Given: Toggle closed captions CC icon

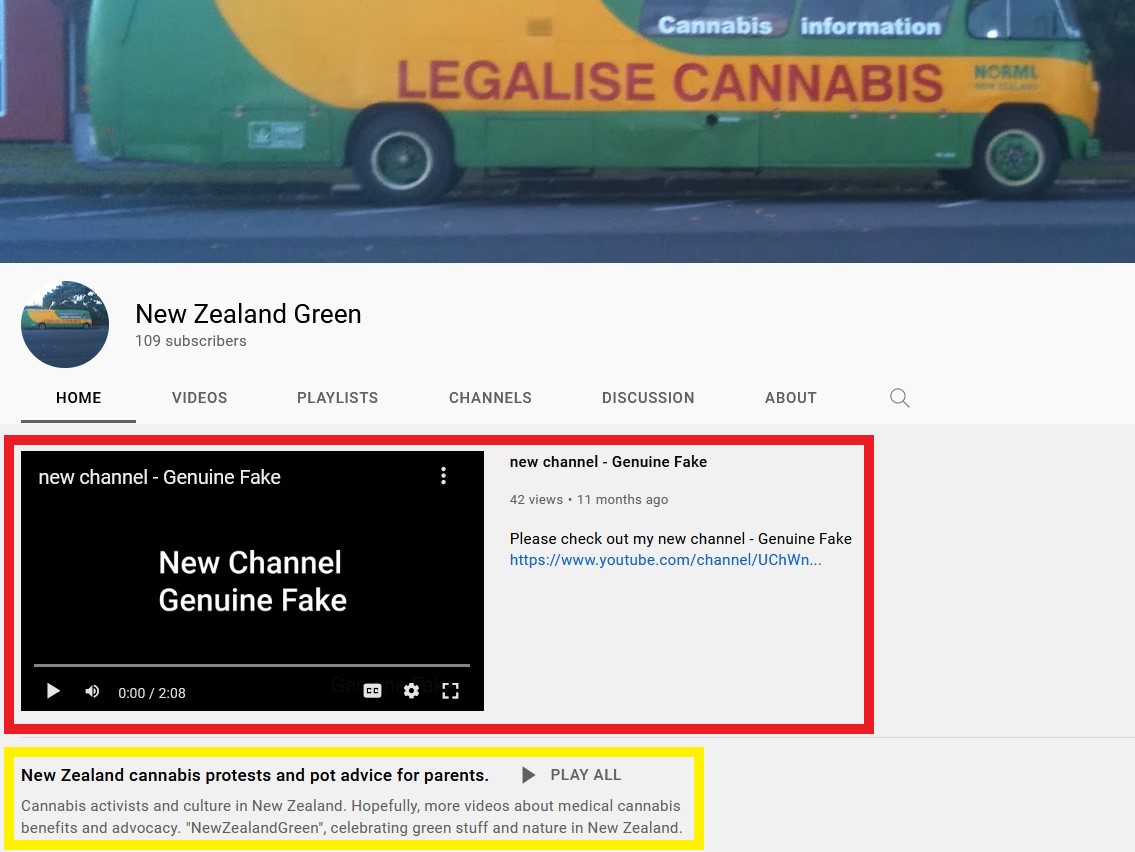Looking at the screenshot, I should [x=372, y=691].
